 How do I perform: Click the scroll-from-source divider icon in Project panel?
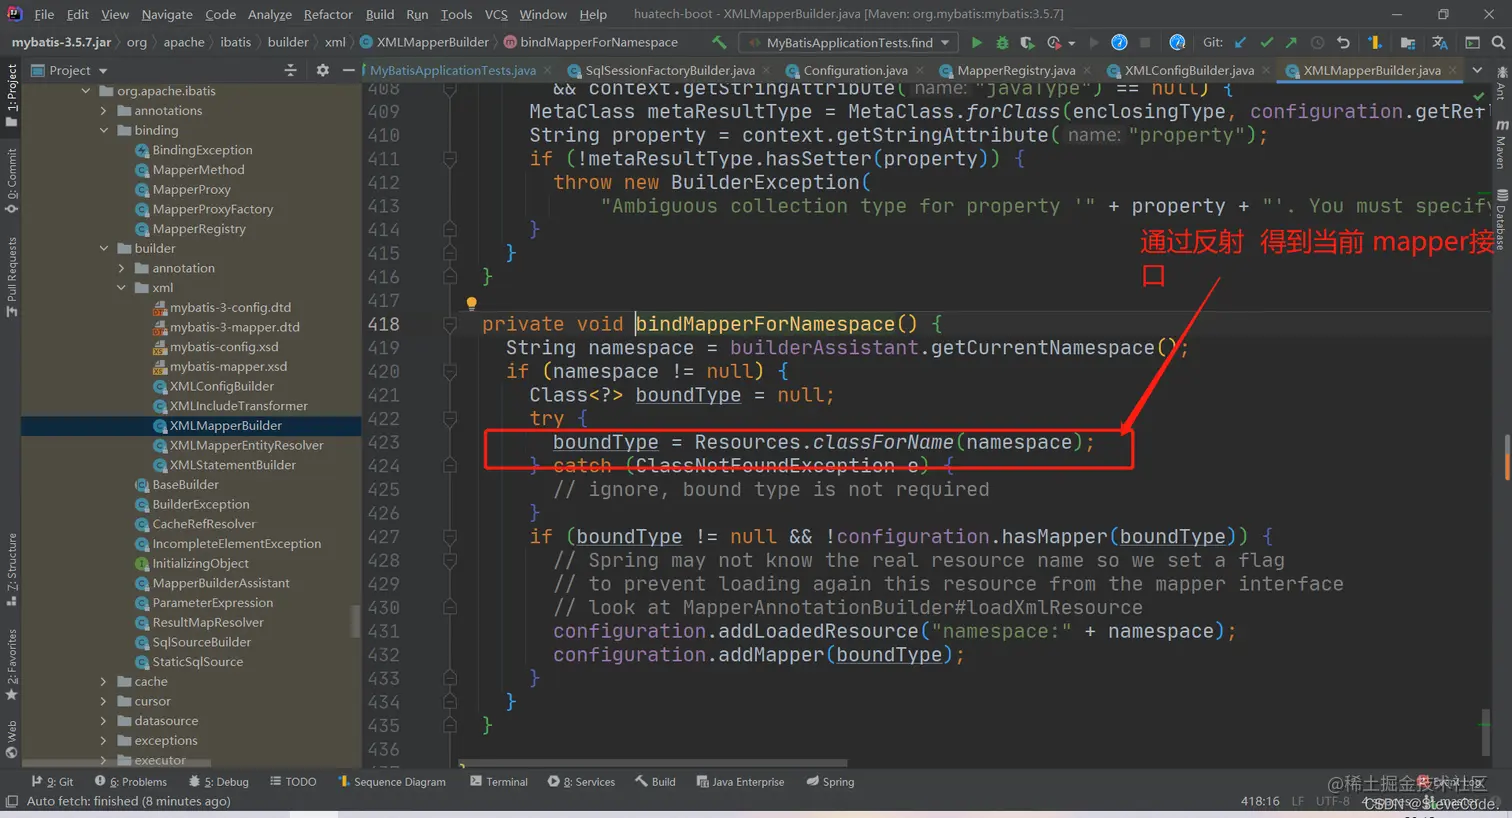click(x=290, y=70)
